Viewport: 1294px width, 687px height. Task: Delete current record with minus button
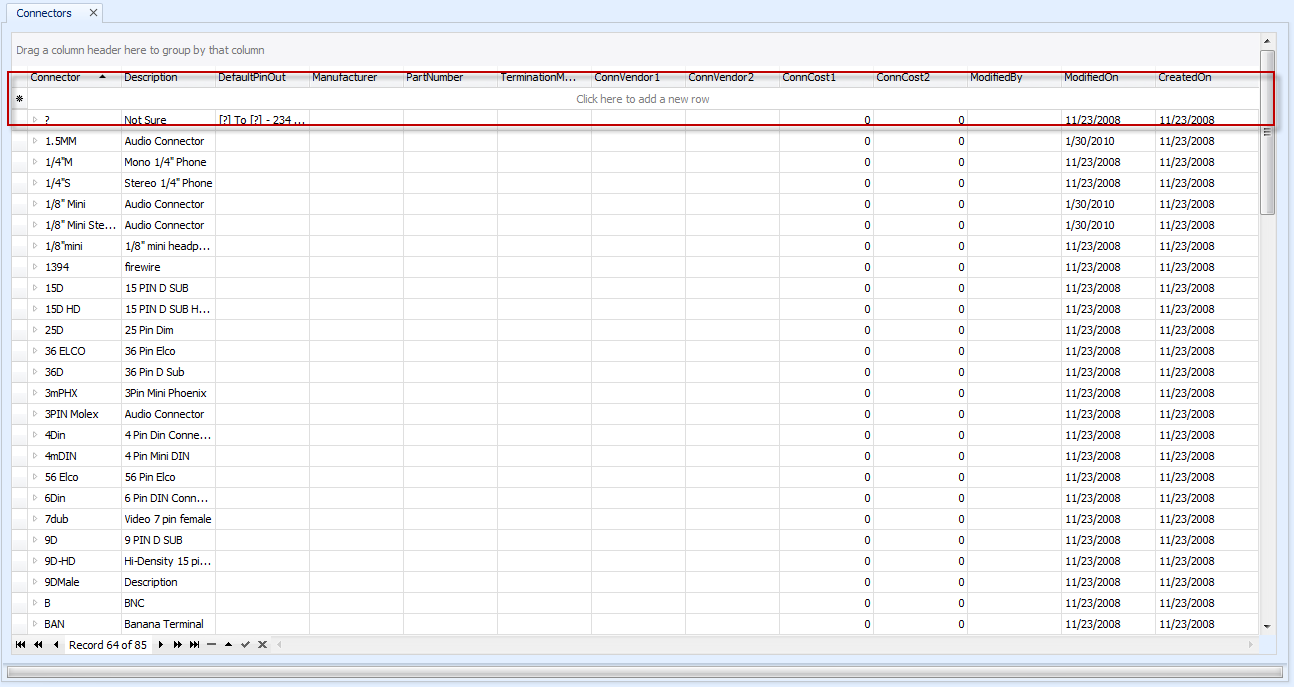pos(211,645)
